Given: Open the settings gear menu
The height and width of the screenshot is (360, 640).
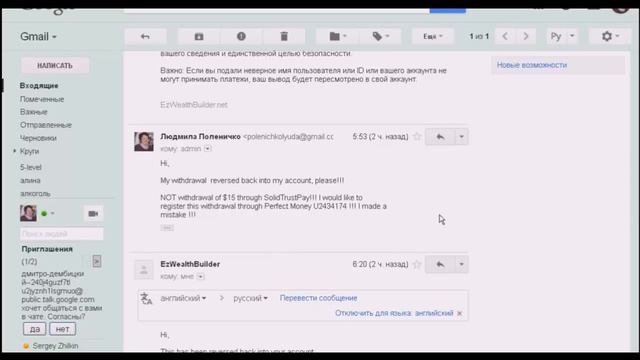Looking at the screenshot, I should 610,36.
